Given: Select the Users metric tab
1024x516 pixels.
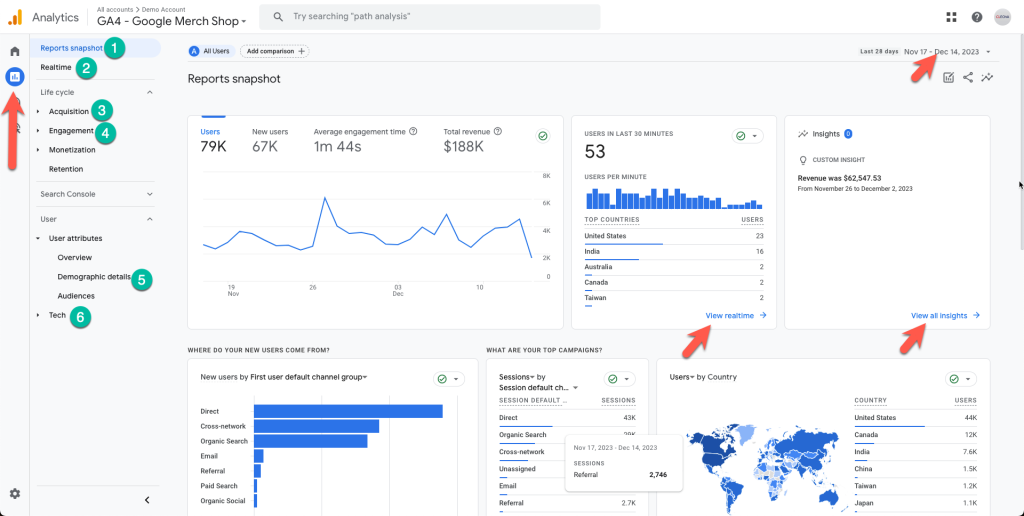Looking at the screenshot, I should click(214, 140).
